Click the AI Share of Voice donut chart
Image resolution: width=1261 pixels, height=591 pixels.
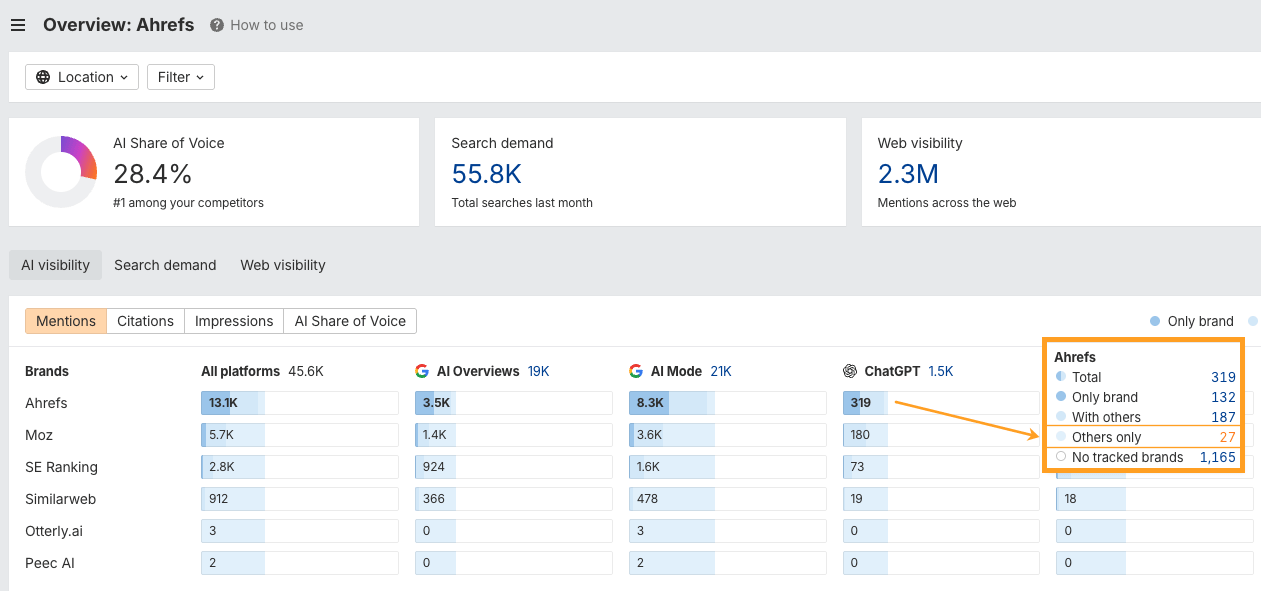[62, 171]
